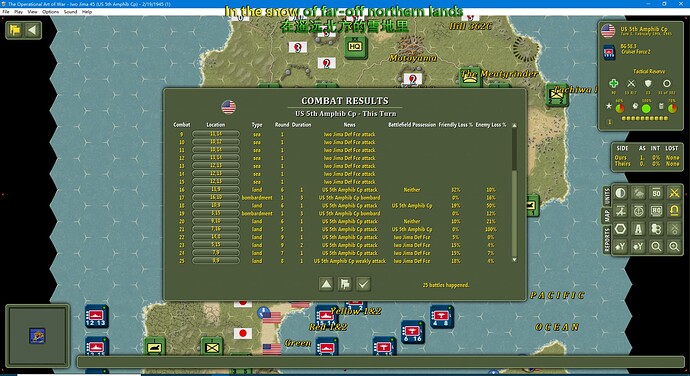
Task: Click the flag icon button in dialog
Action: pyautogui.click(x=345, y=284)
